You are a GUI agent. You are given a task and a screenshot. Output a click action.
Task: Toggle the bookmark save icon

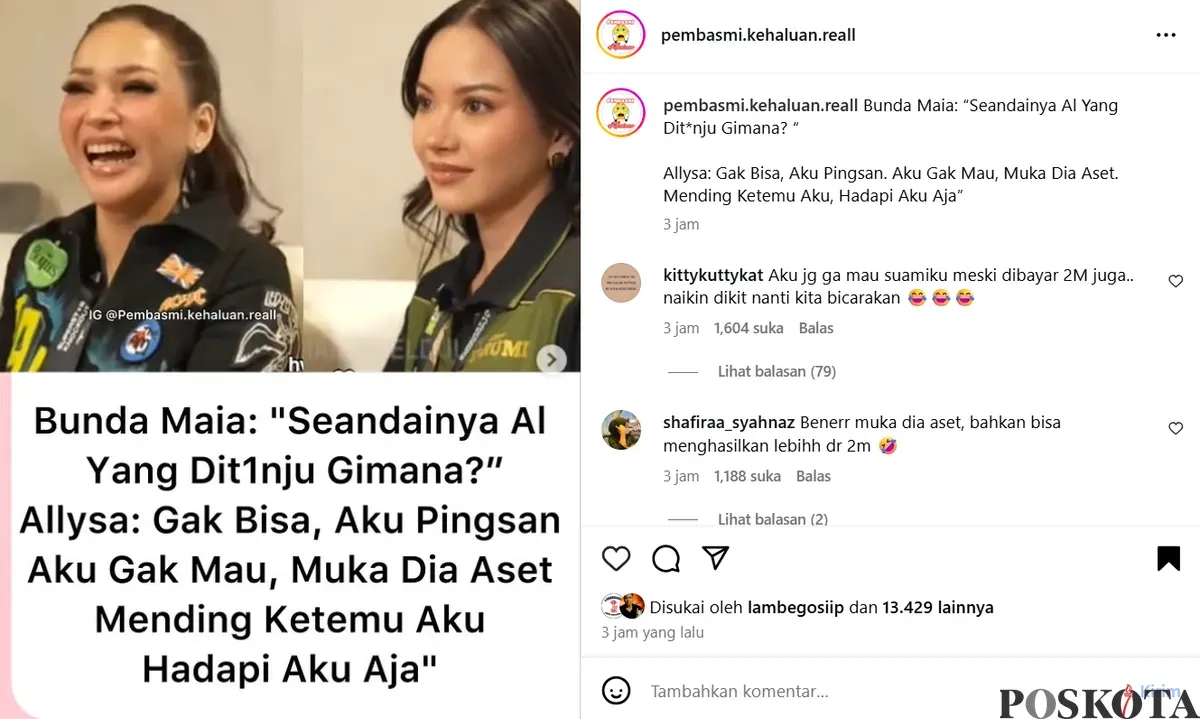click(1168, 558)
